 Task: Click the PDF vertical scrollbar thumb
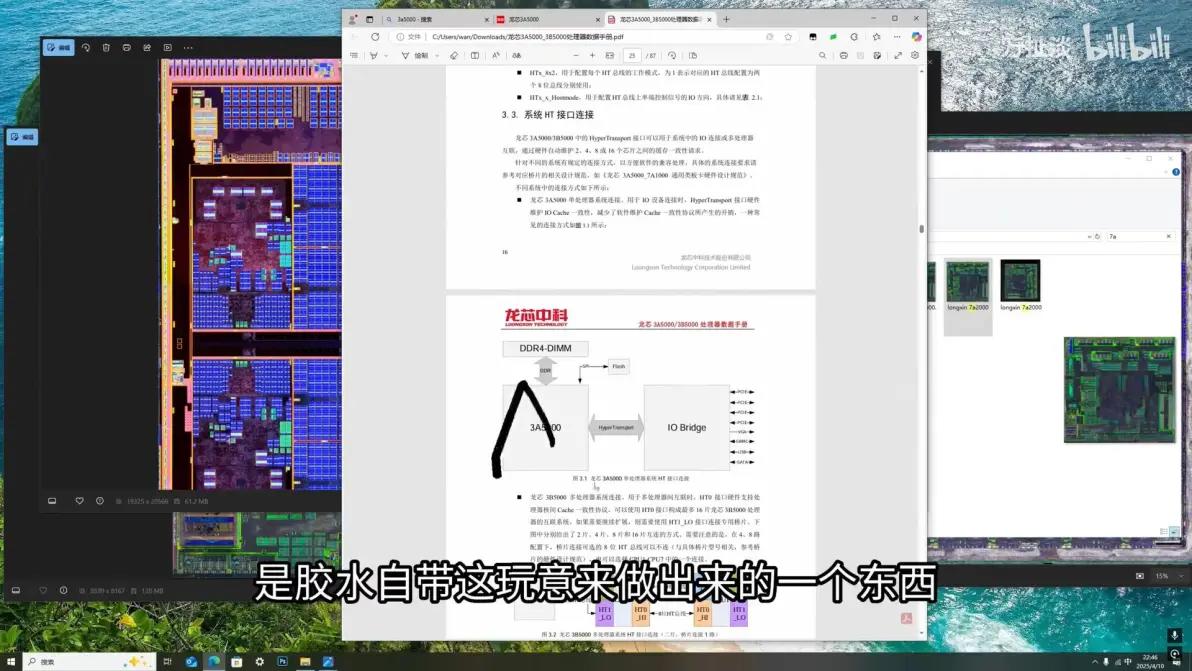(x=922, y=228)
